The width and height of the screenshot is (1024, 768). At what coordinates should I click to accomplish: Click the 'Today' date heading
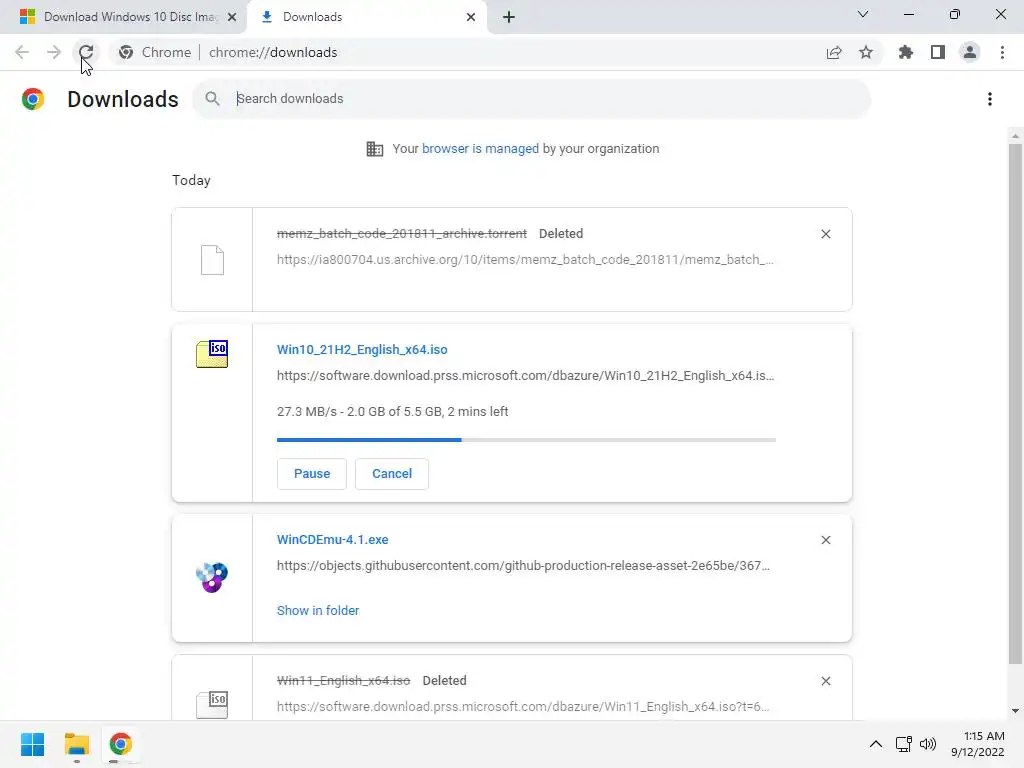(191, 180)
